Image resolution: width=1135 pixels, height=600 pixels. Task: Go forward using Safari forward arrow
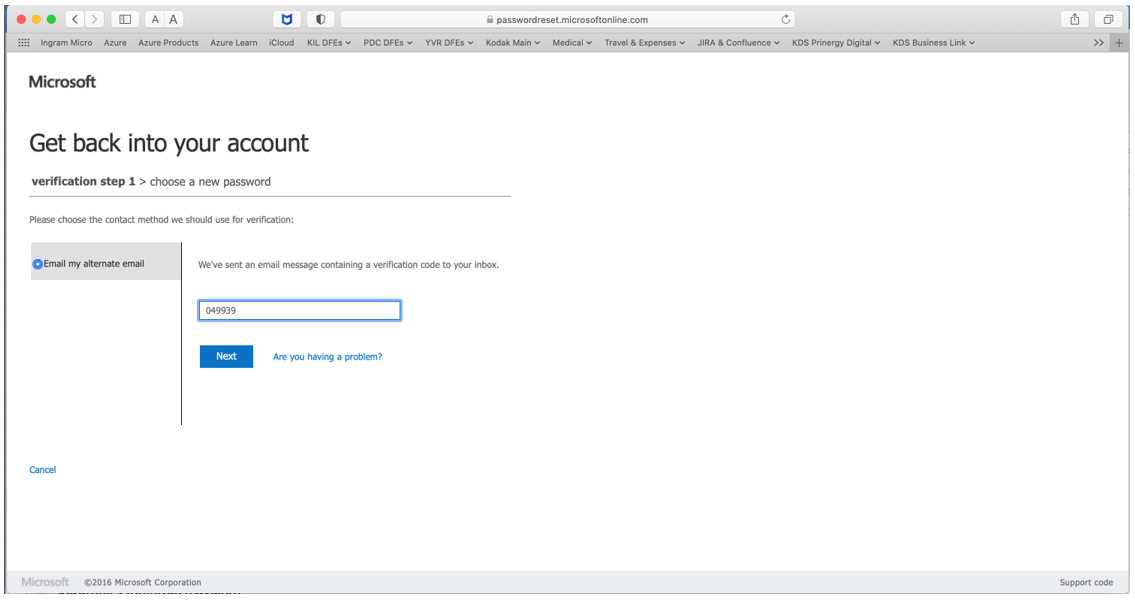[94, 20]
